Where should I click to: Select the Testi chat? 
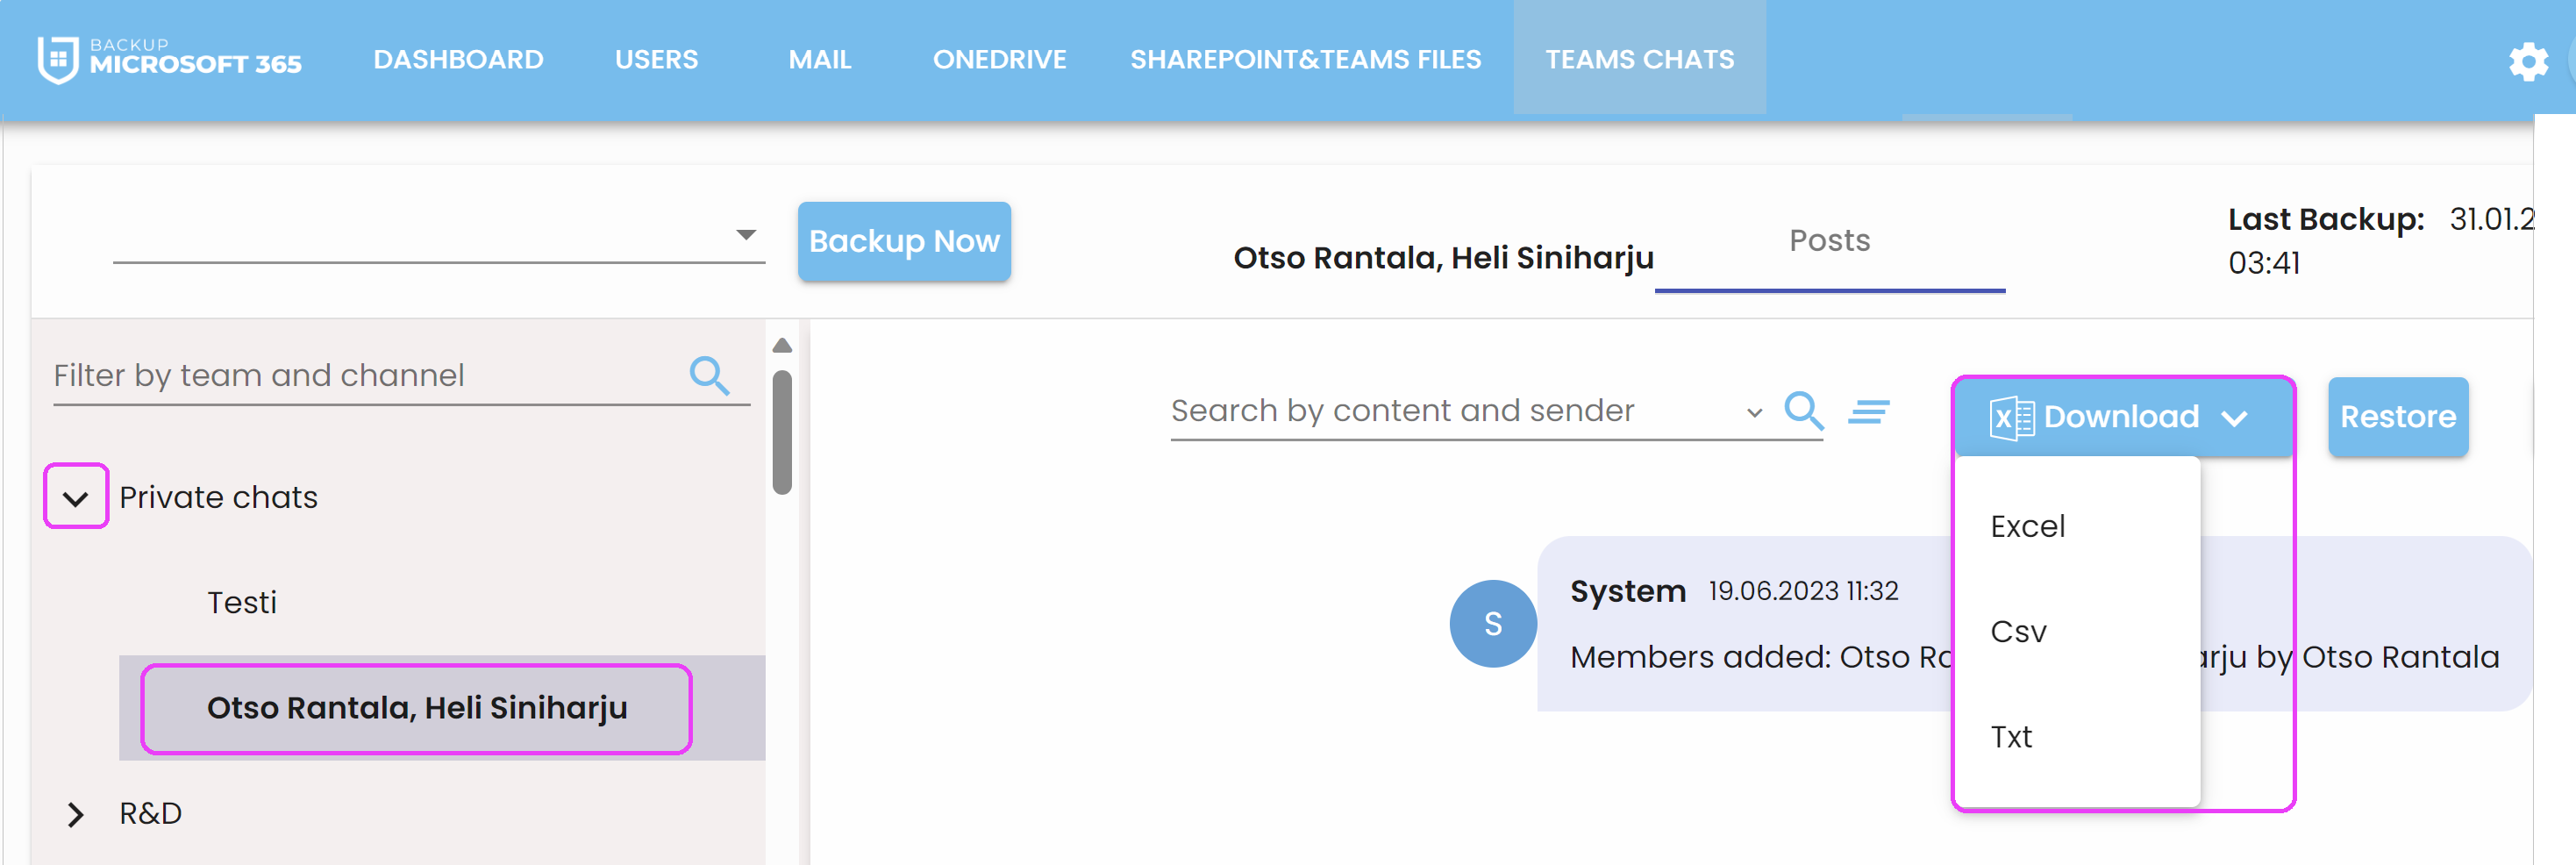(242, 603)
